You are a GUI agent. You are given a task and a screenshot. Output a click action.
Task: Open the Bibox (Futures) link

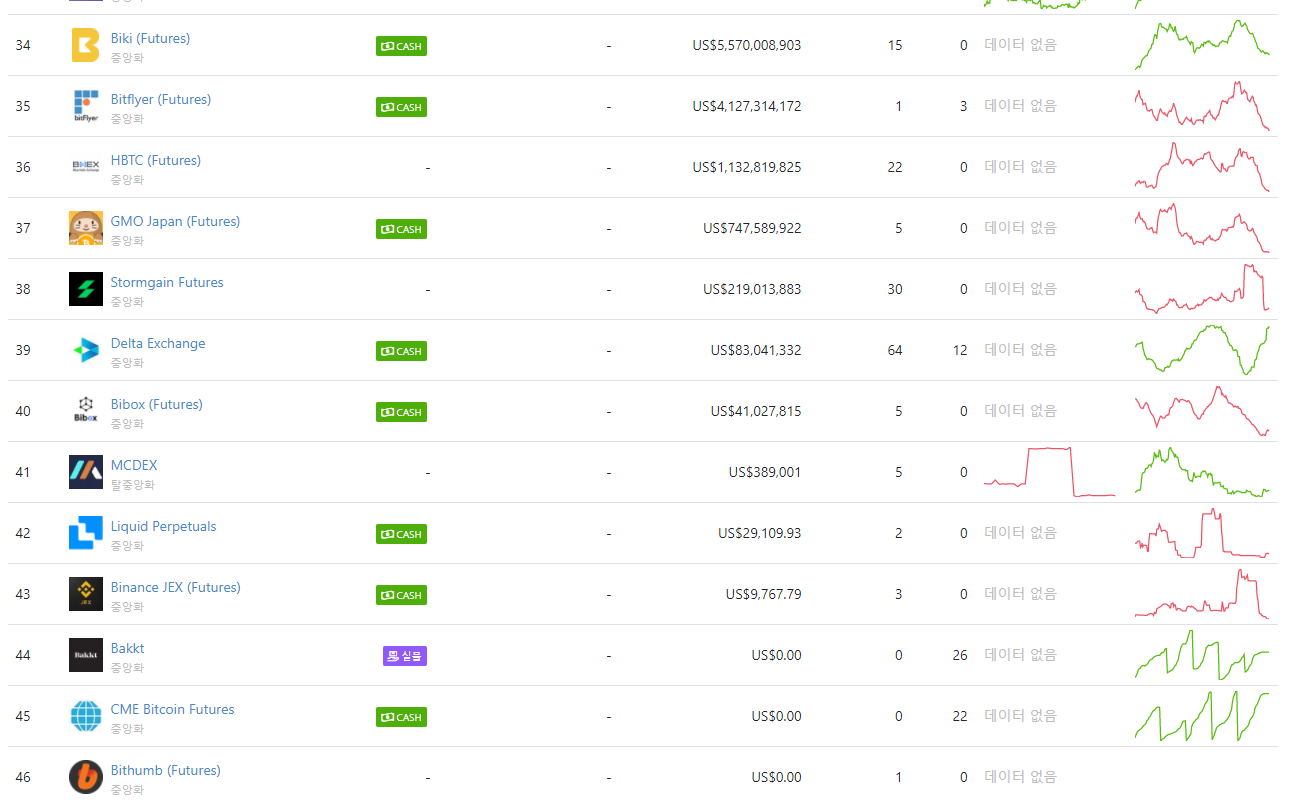tap(157, 404)
